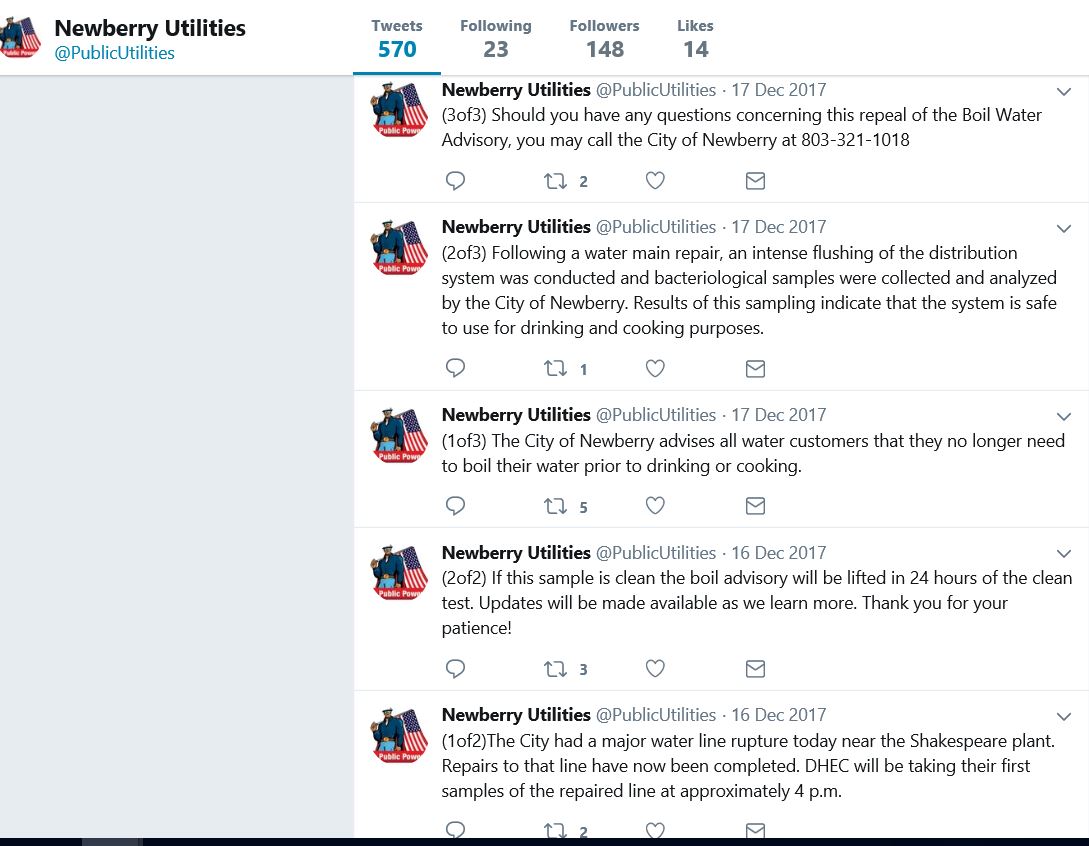The width and height of the screenshot is (1089, 846).
Task: Message Newberry Utilities from the 1of3 tweet
Action: click(x=755, y=506)
